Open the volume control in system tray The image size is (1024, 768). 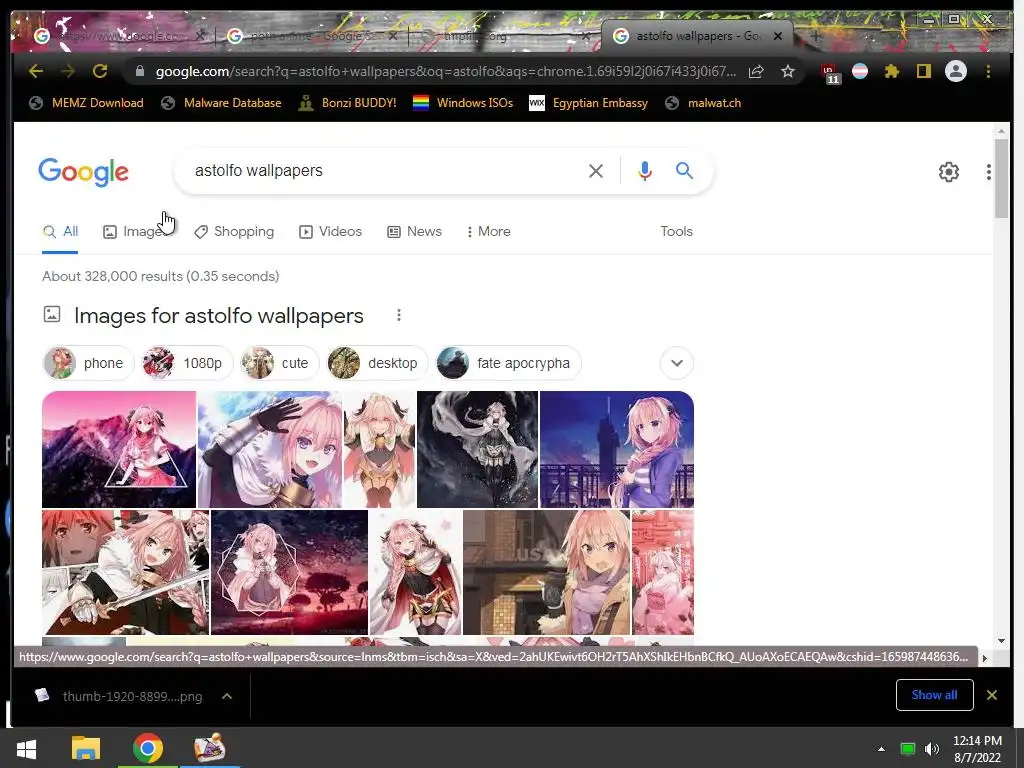click(932, 749)
